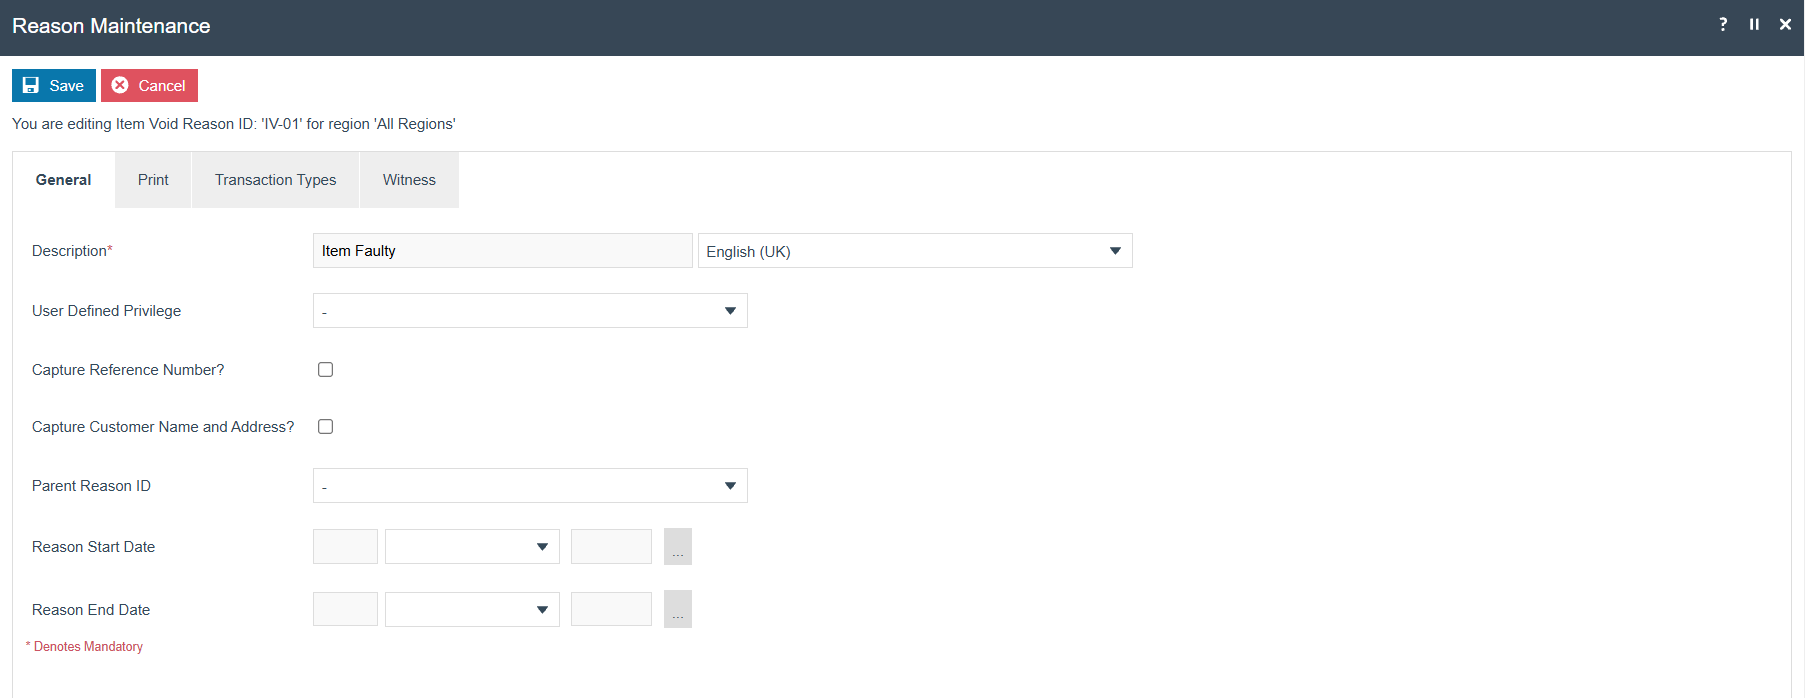This screenshot has height=698, width=1805.
Task: Close the Reason Maintenance dialog
Action: pyautogui.click(x=1785, y=24)
